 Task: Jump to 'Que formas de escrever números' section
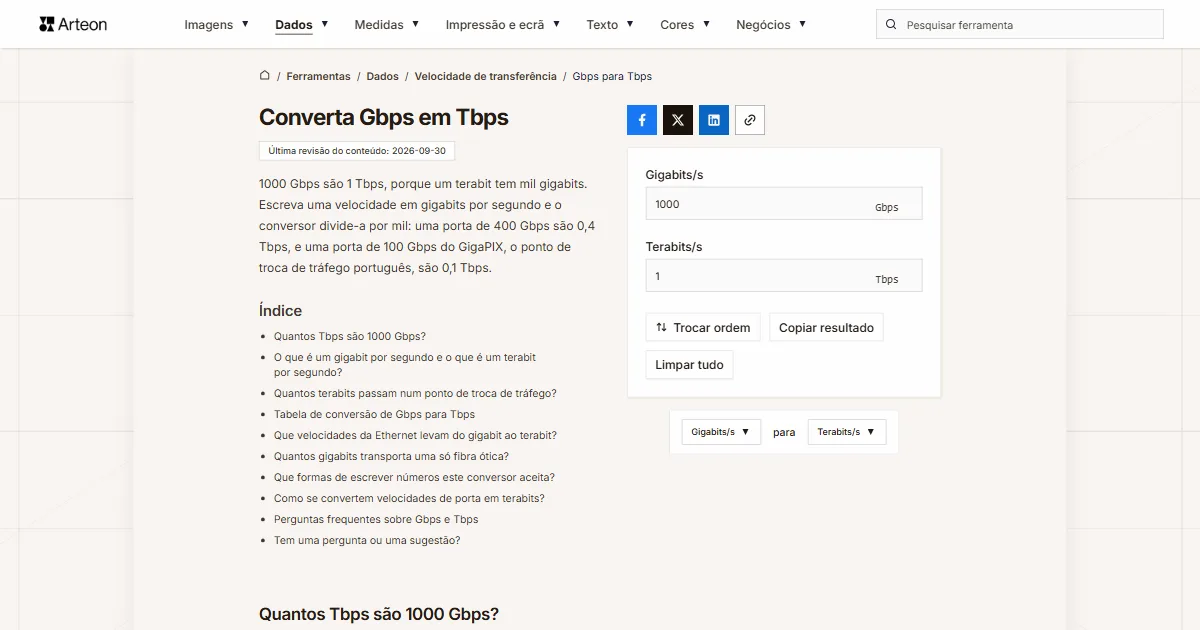point(414,477)
